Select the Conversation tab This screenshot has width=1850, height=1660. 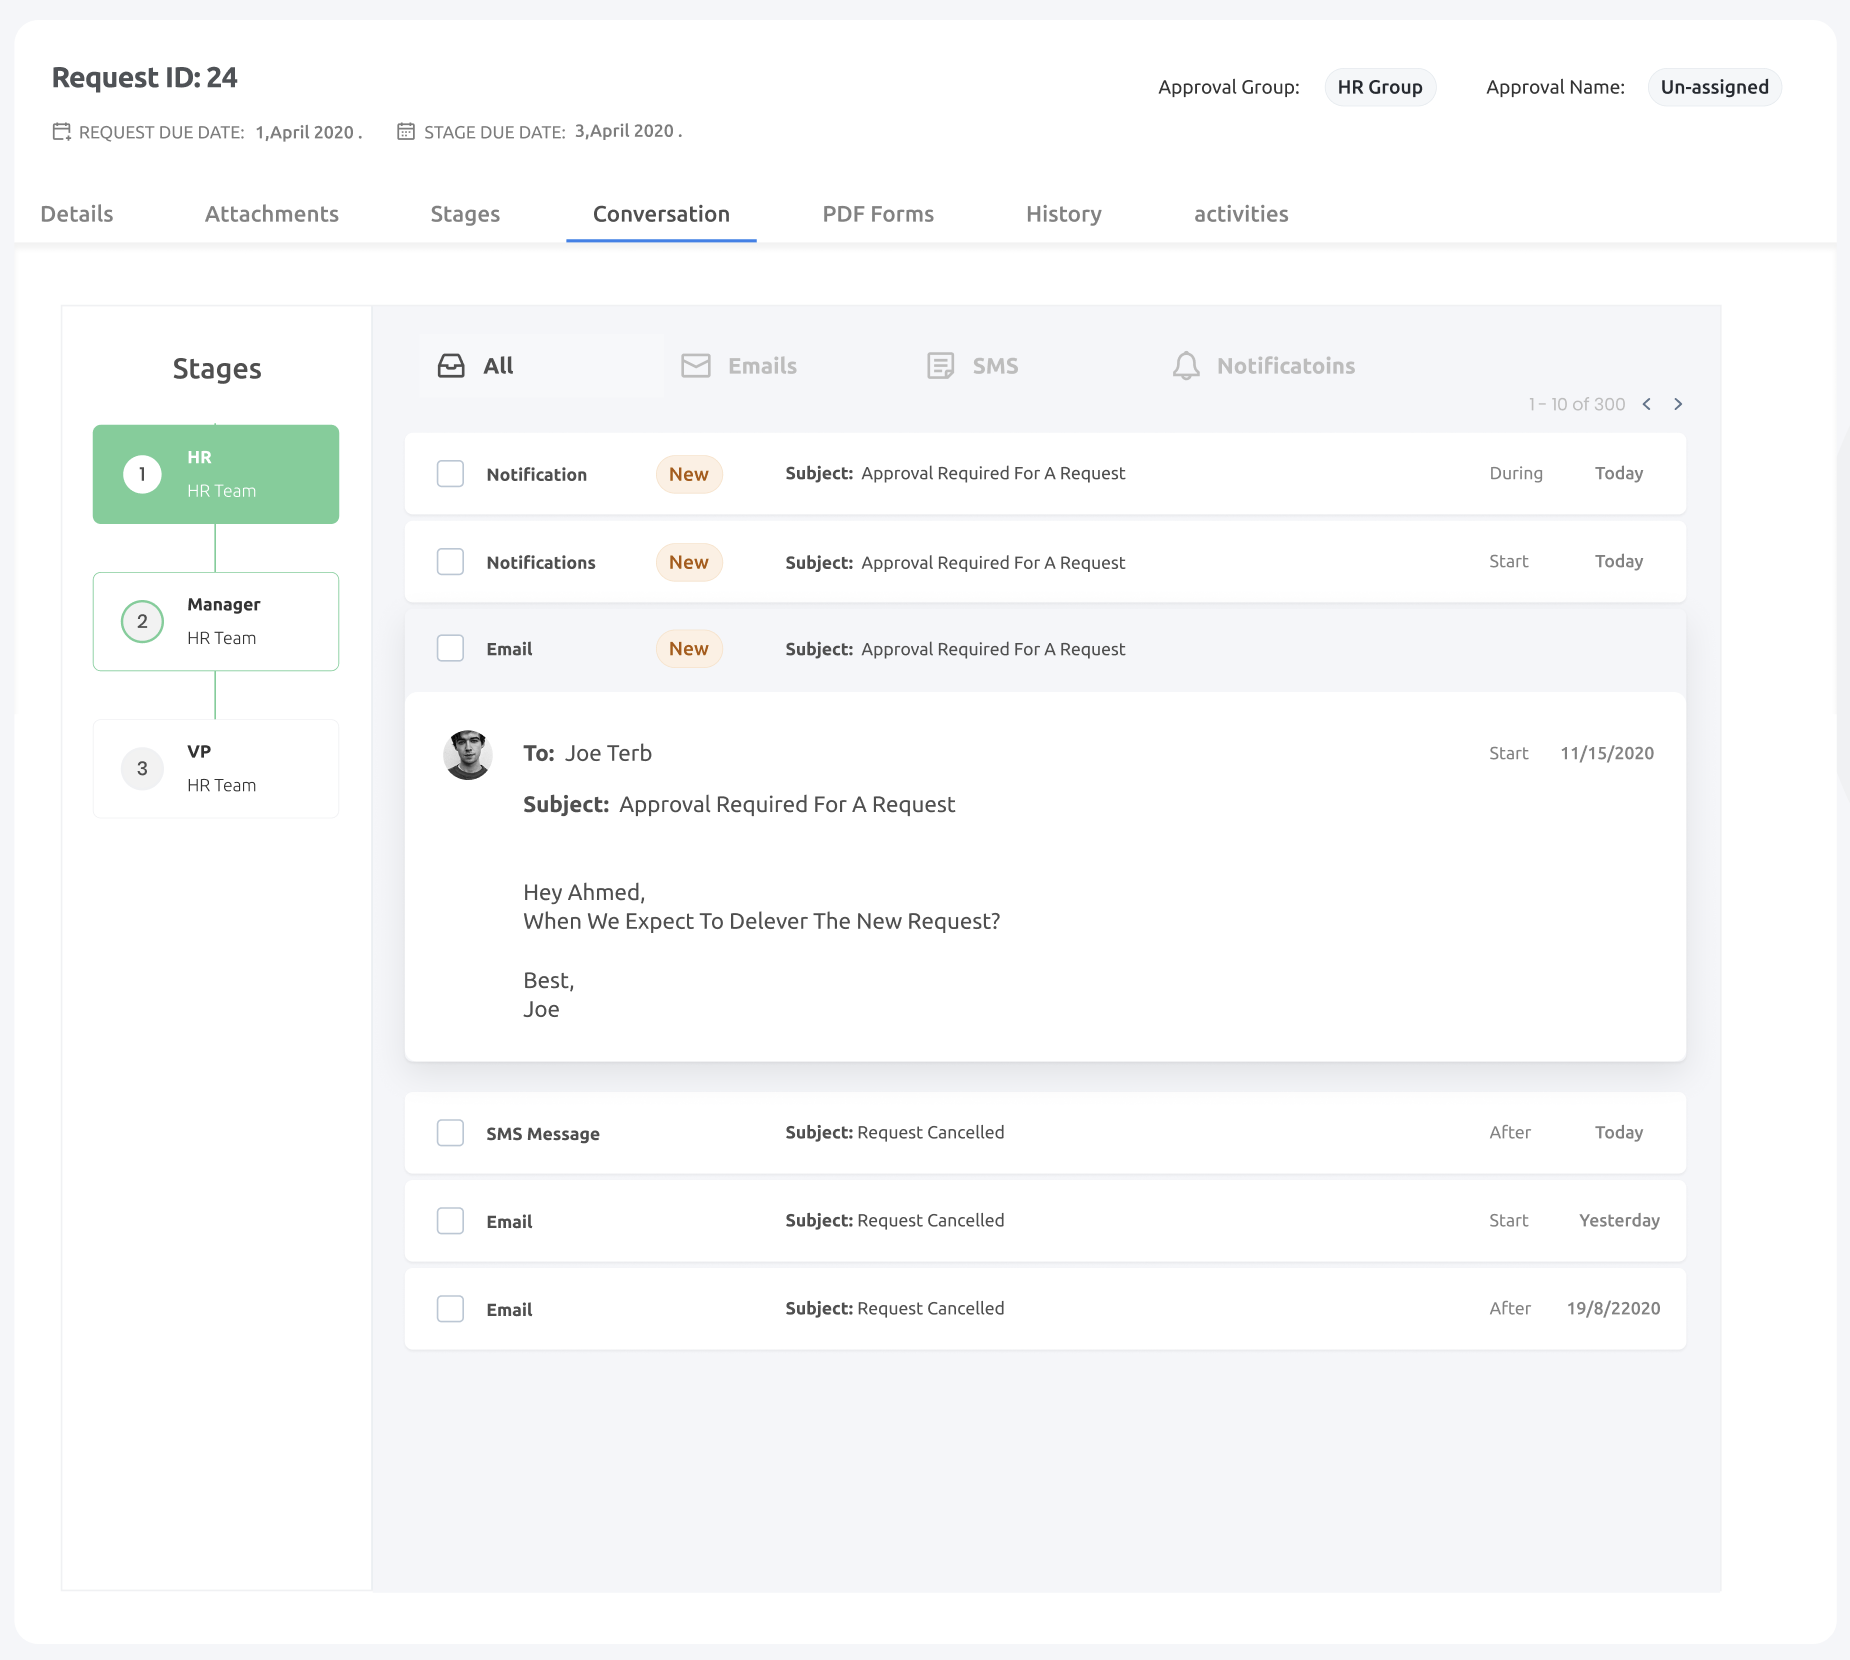pyautogui.click(x=661, y=214)
